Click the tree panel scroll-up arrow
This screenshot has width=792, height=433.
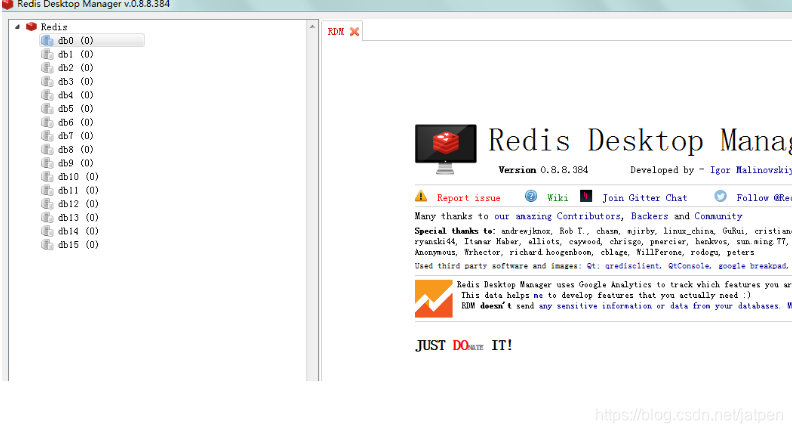coord(312,27)
